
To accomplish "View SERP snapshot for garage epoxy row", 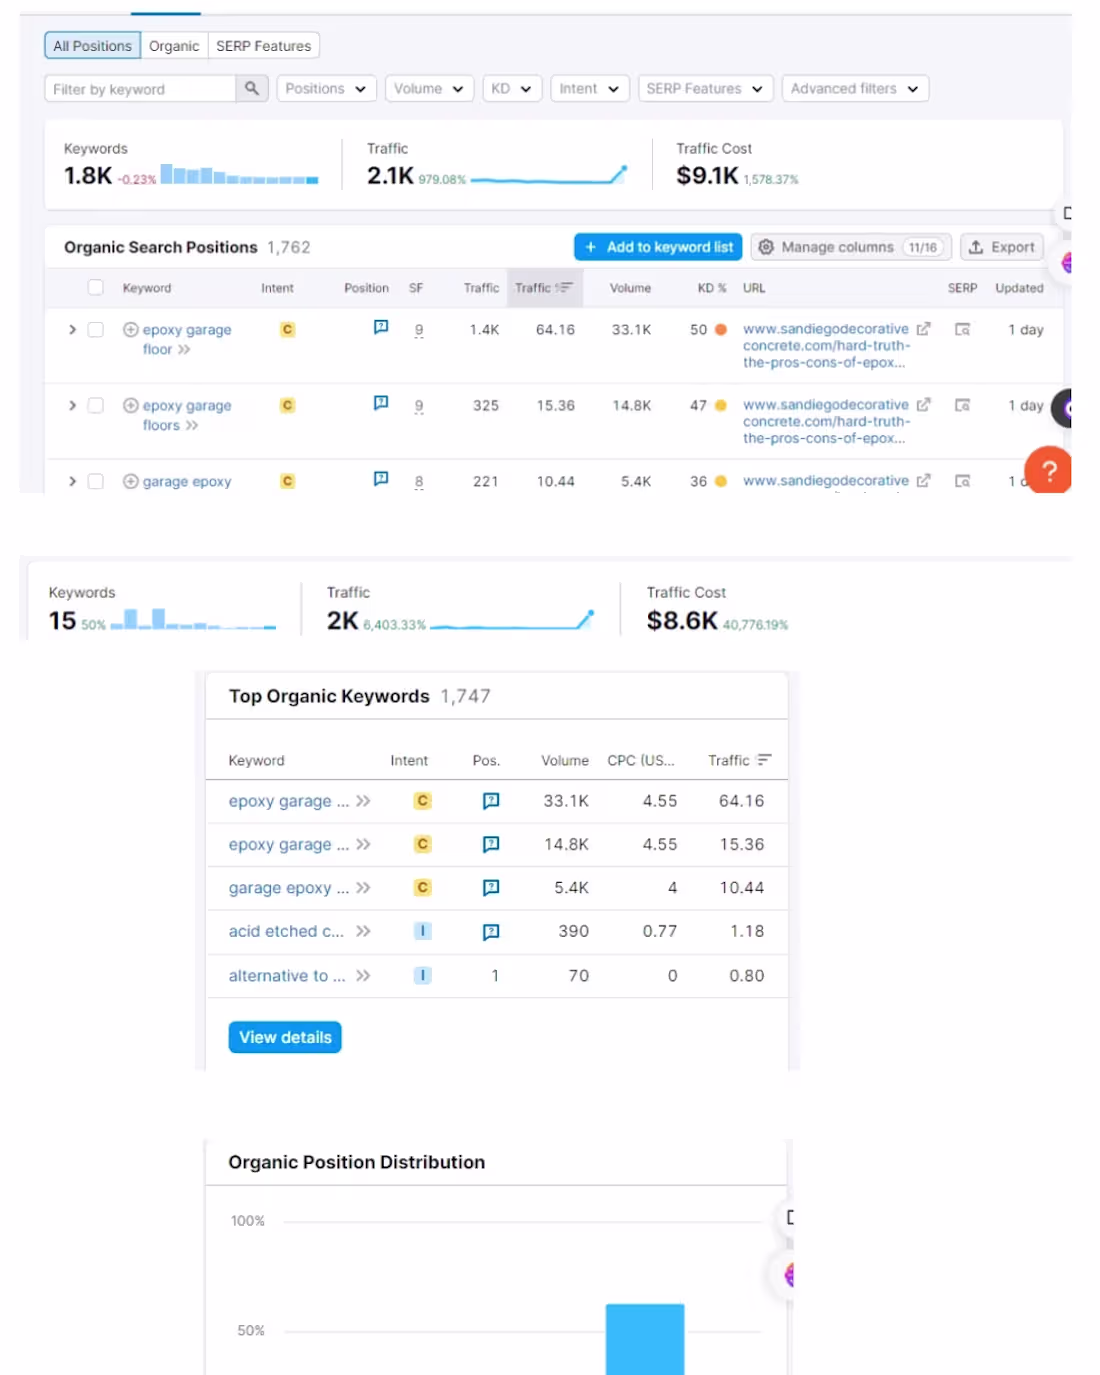I will [x=962, y=481].
